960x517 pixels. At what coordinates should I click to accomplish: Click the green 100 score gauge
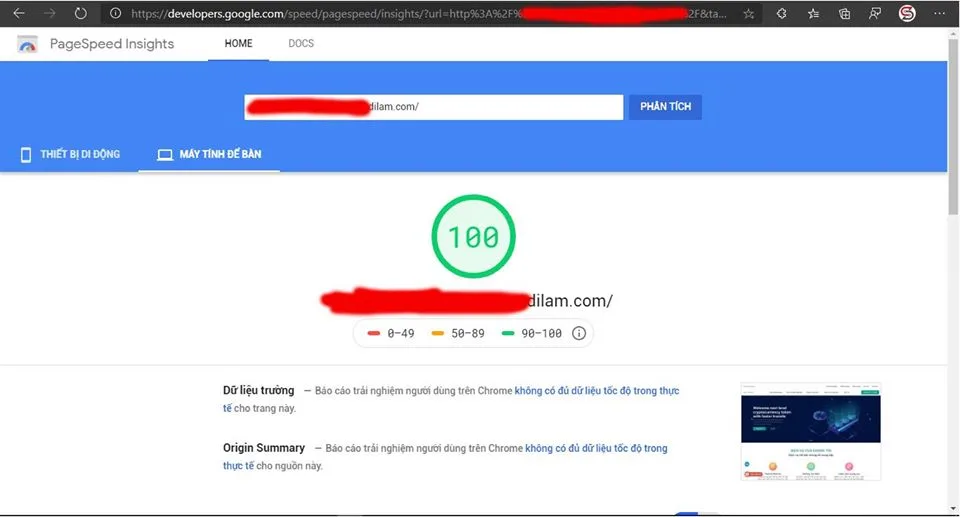[473, 236]
